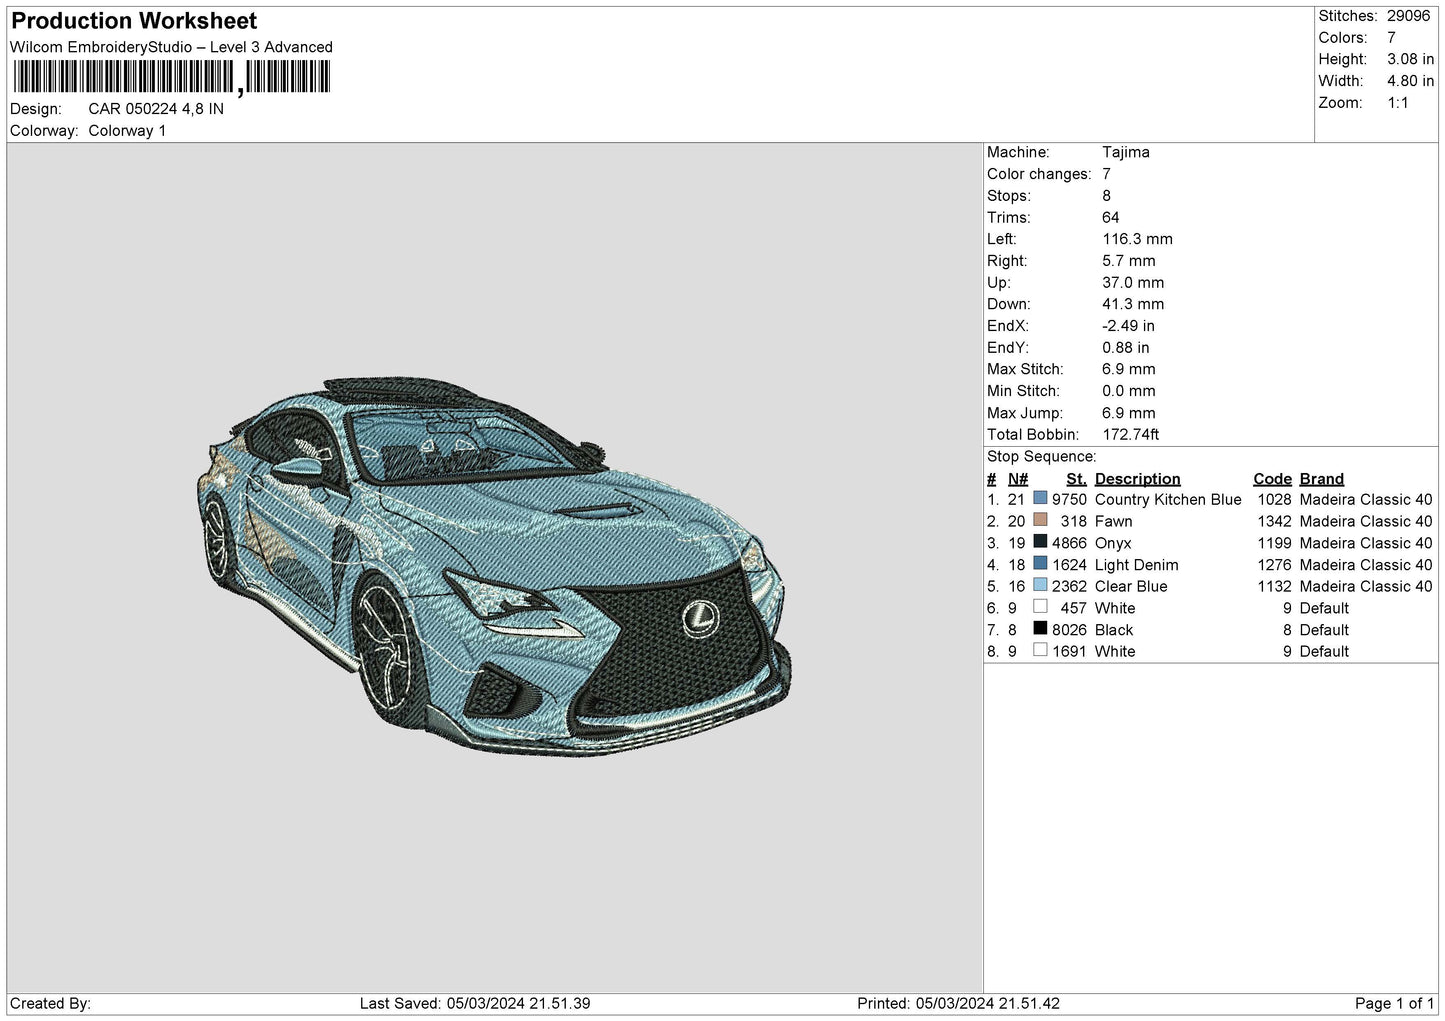Click the "Created By:" footer label
Viewport: 1445px width, 1021px height.
click(50, 1003)
